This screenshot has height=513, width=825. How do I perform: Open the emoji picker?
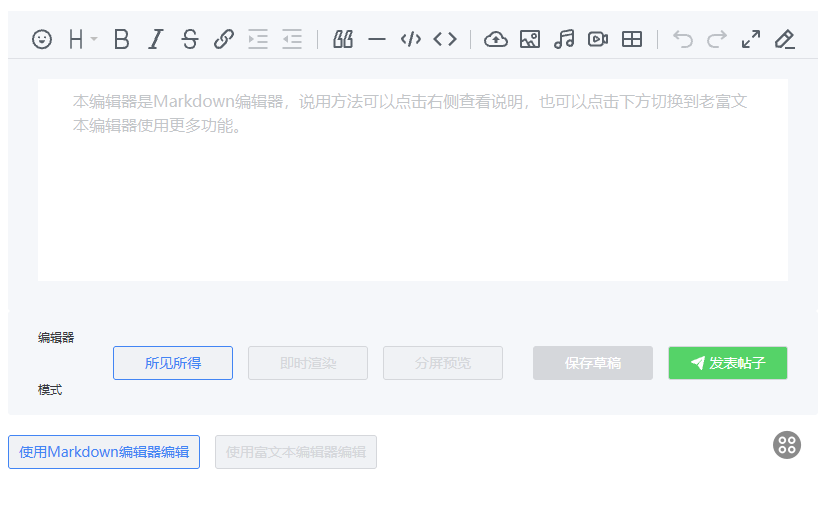click(x=42, y=39)
